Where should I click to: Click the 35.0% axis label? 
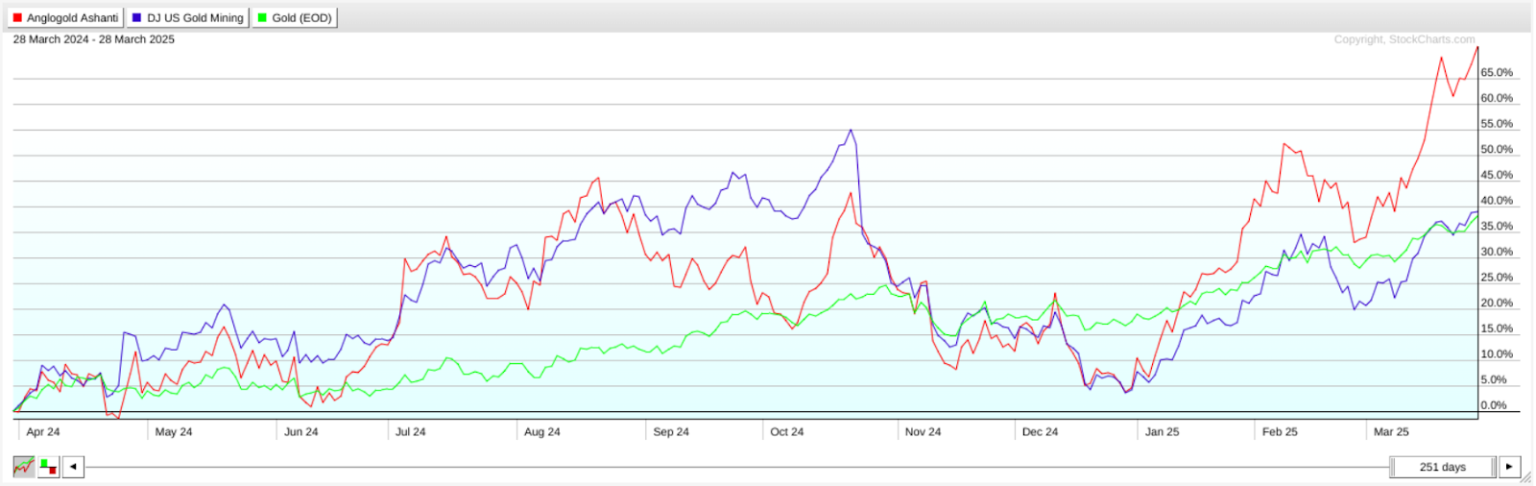pos(1497,227)
